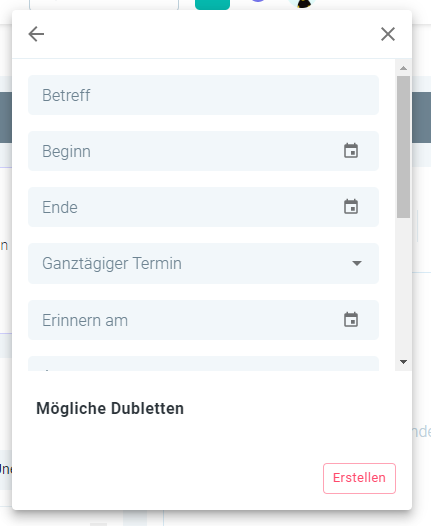Click the teal button behind the dialog top
Screen dimensions: 431x526
coord(212,5)
